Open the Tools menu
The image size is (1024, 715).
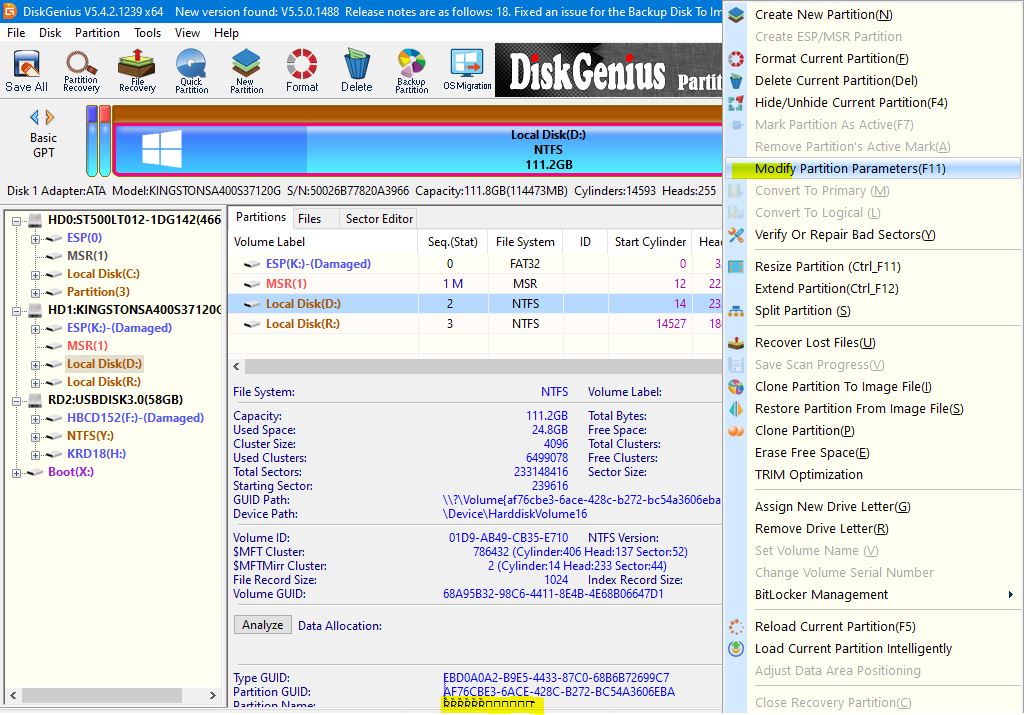pos(148,33)
